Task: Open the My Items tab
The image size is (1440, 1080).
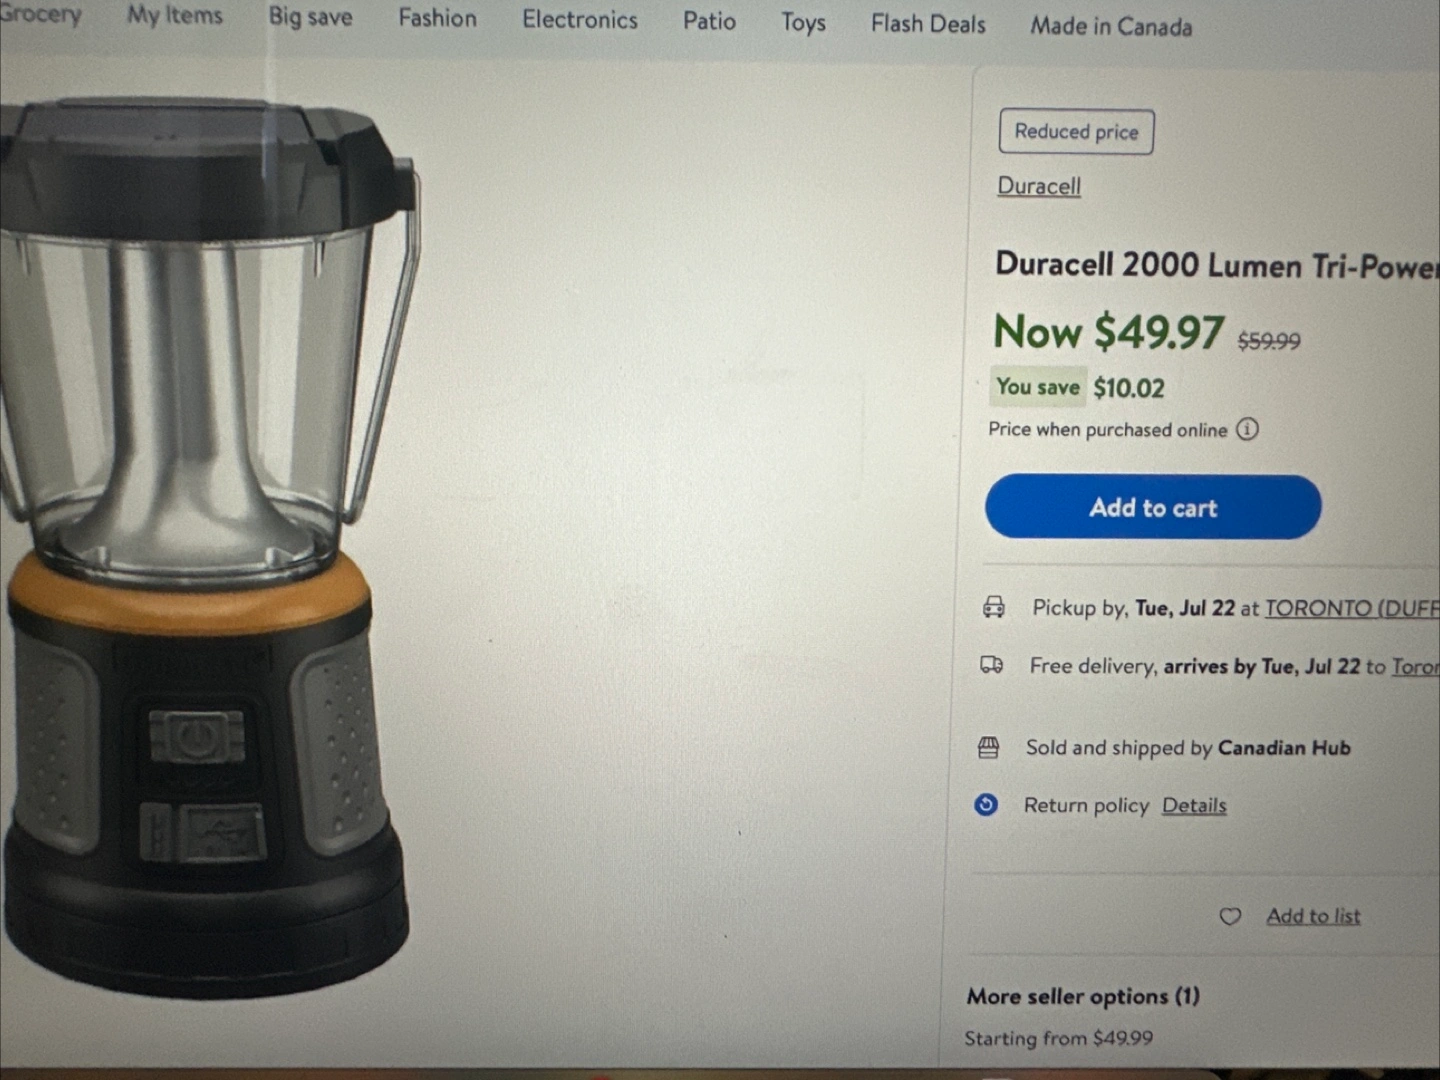Action: click(x=175, y=16)
